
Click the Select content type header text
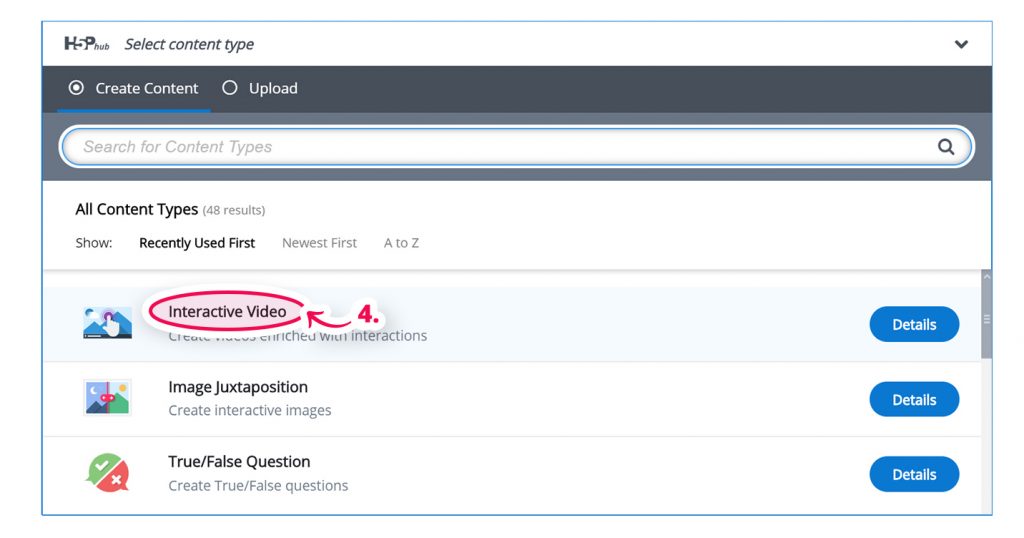pyautogui.click(x=189, y=44)
